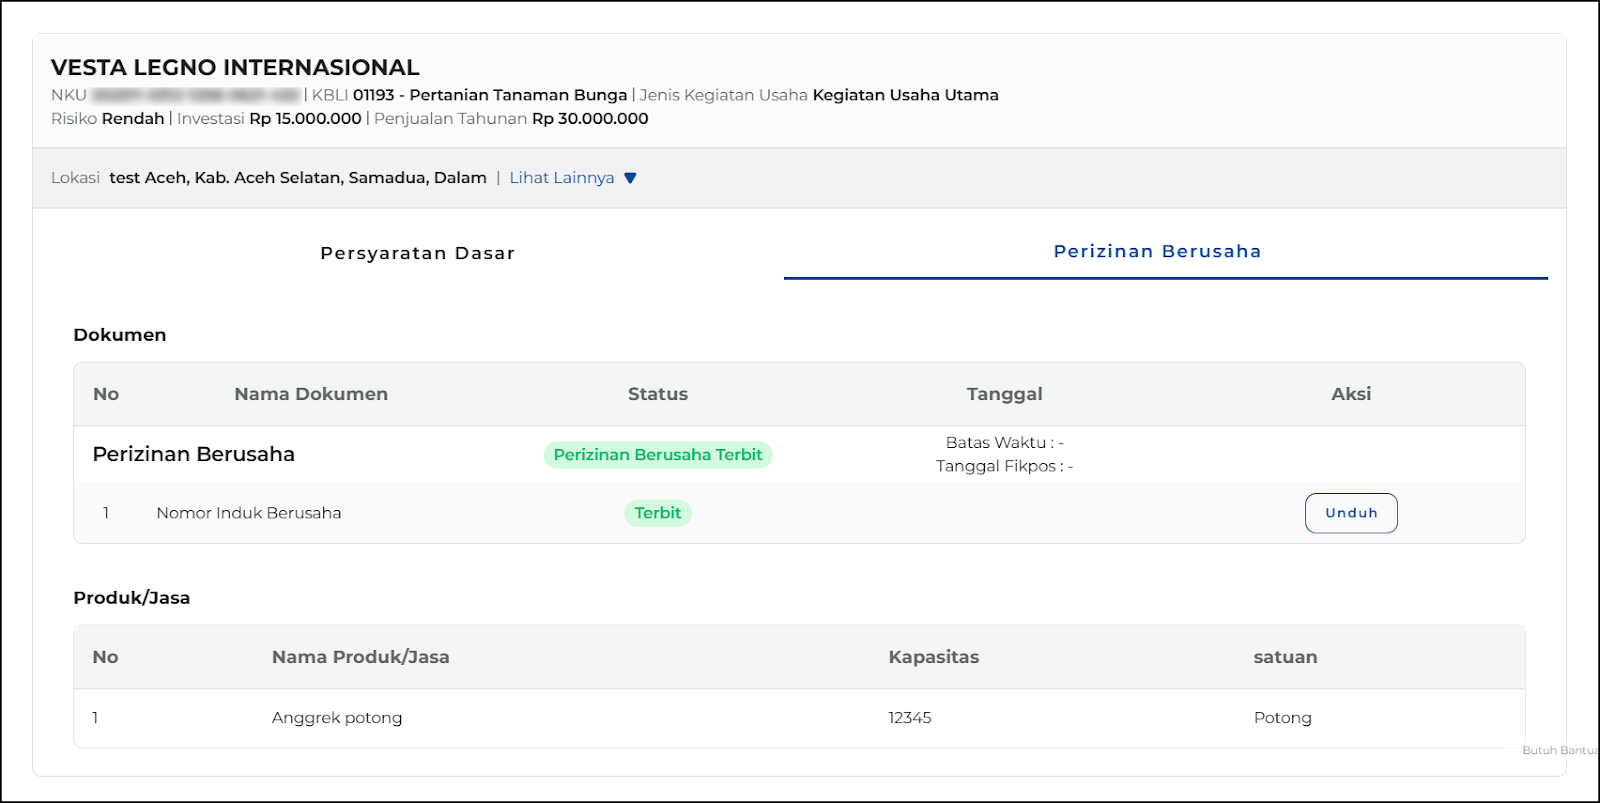The image size is (1600, 803).
Task: Click the Aksi column header
Action: [1350, 394]
